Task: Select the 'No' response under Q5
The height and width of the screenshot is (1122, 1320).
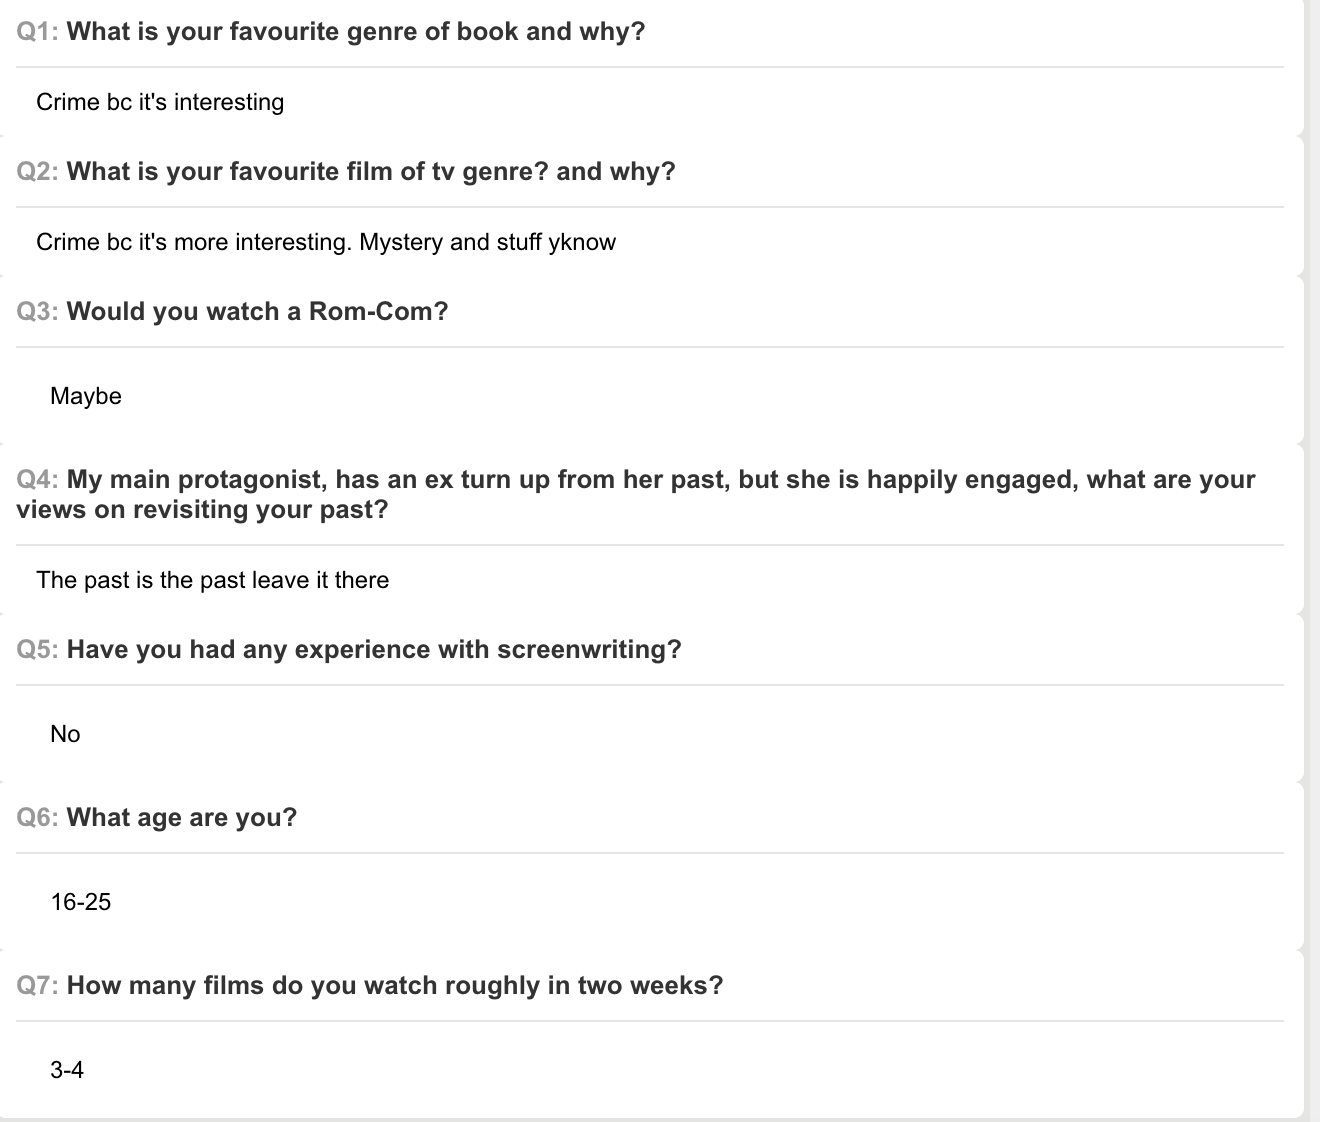Action: pos(65,734)
